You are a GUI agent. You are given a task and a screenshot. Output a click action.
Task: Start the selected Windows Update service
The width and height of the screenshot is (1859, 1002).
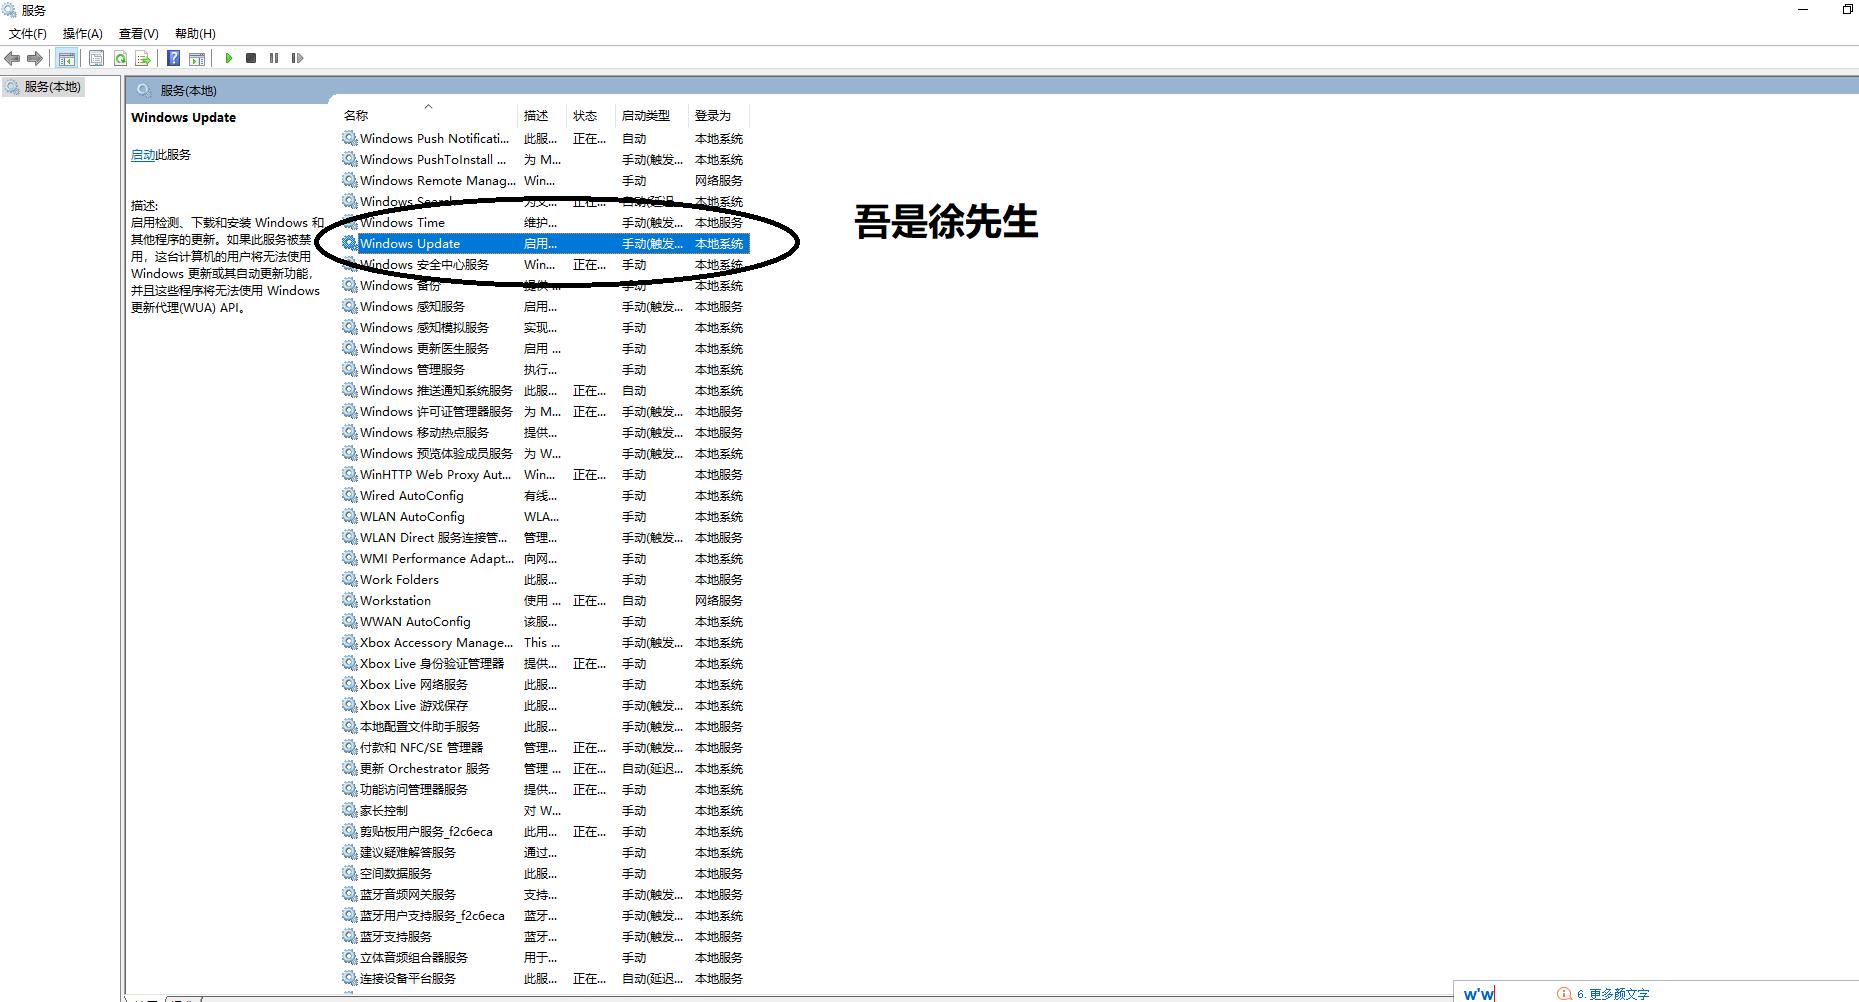point(229,58)
